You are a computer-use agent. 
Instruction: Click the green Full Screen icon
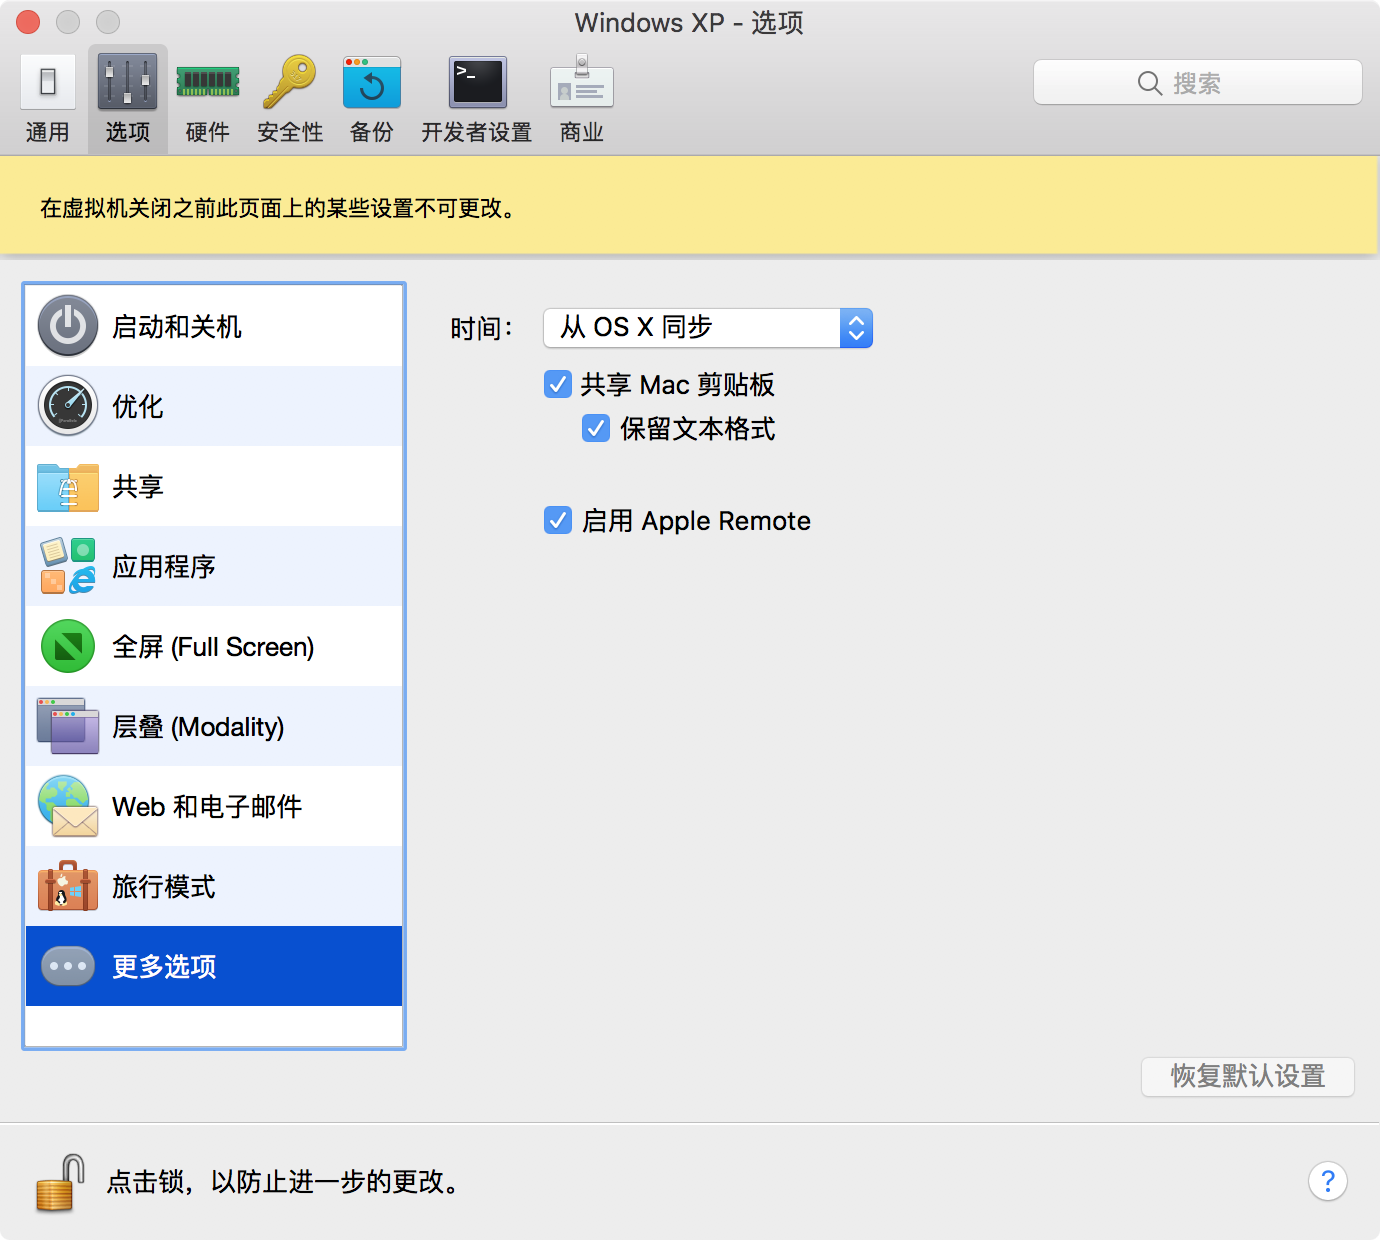coord(68,646)
